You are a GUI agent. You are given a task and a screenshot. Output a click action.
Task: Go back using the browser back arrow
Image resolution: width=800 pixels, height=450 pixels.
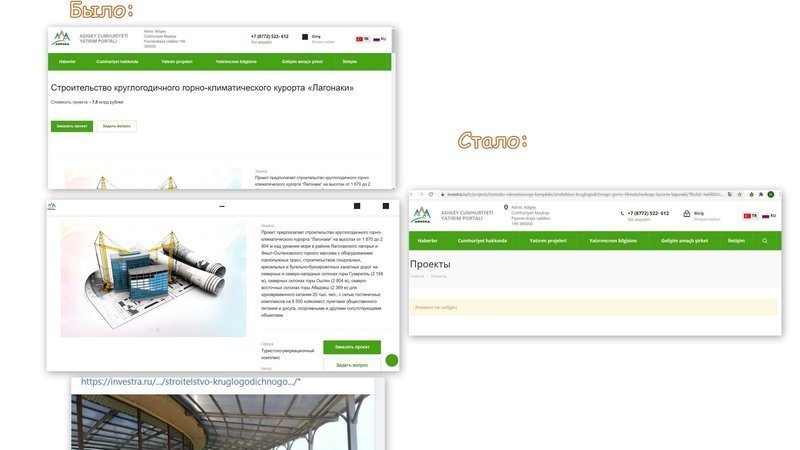click(412, 194)
